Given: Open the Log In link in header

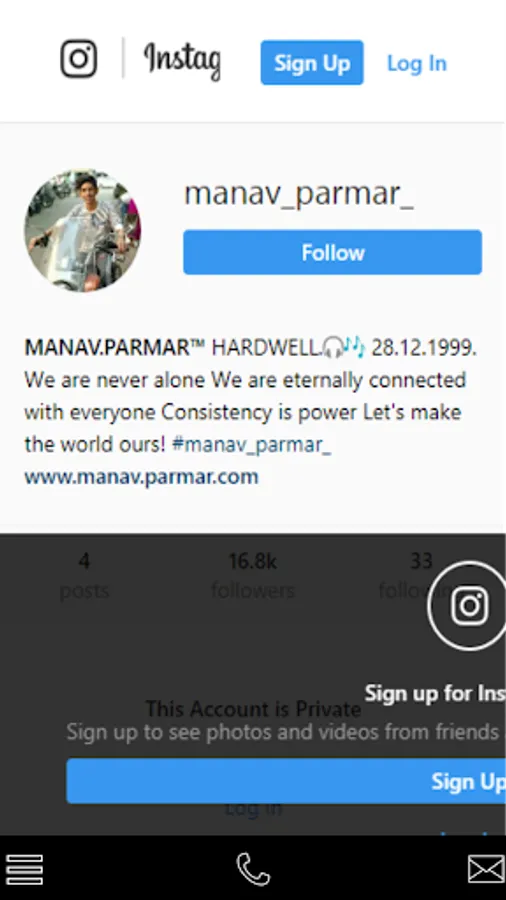Looking at the screenshot, I should (x=417, y=63).
